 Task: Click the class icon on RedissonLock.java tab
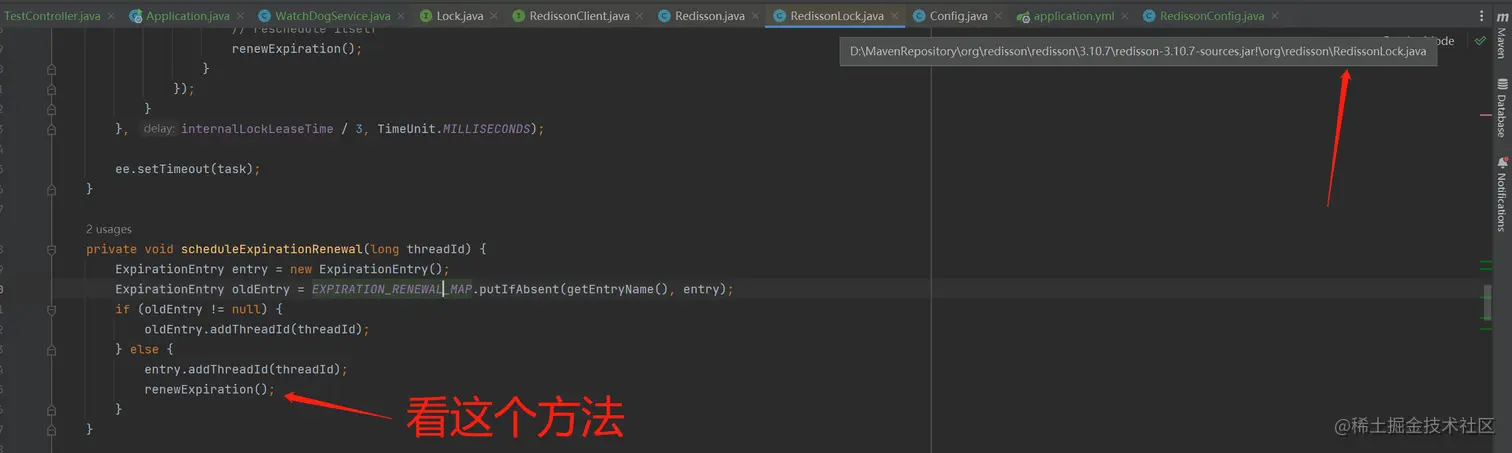coord(780,16)
